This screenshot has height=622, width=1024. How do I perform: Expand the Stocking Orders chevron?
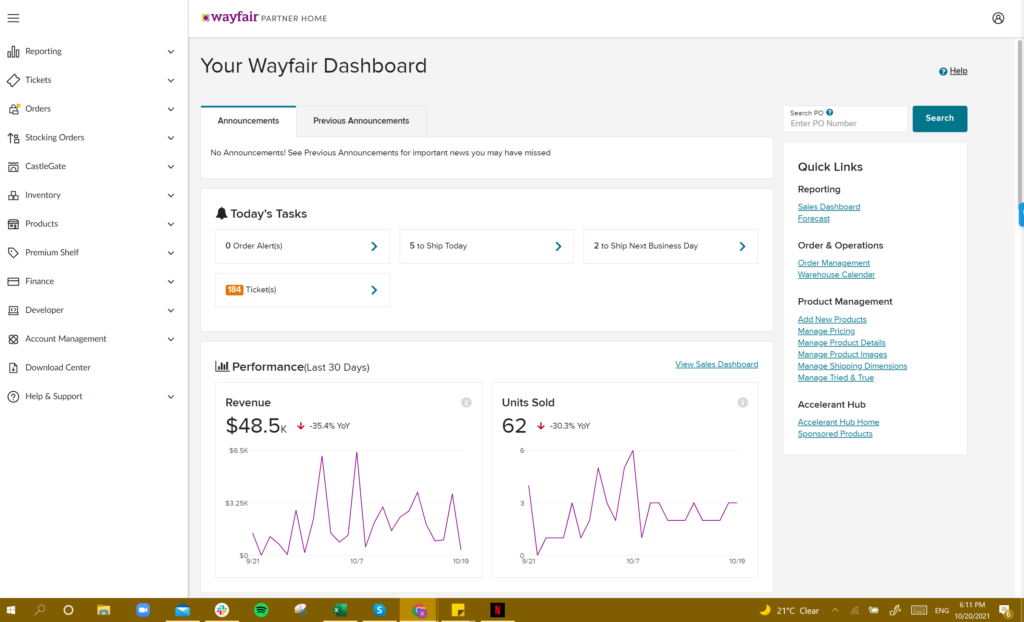(x=171, y=138)
